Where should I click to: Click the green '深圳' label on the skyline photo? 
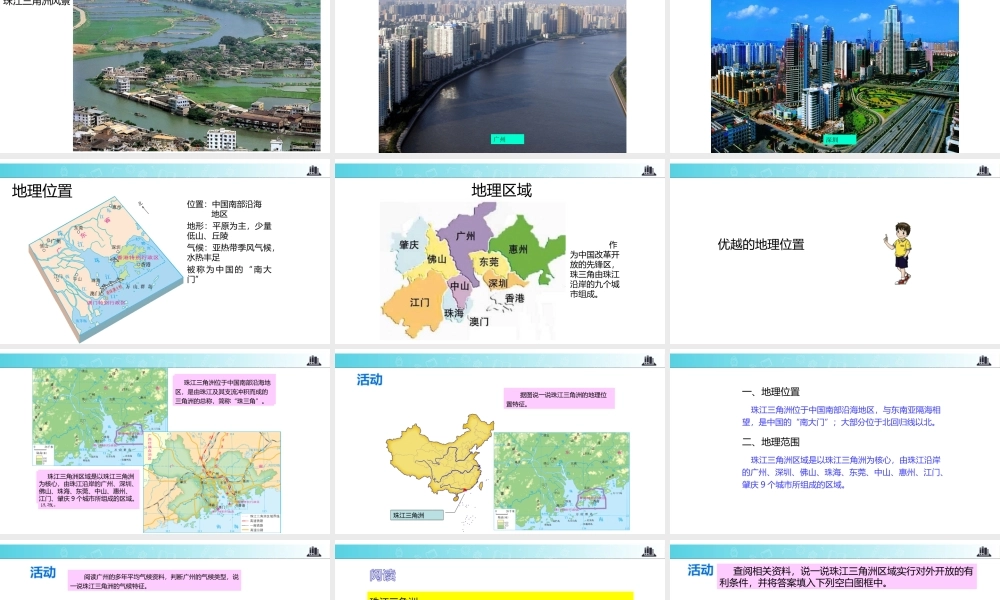coord(839,139)
